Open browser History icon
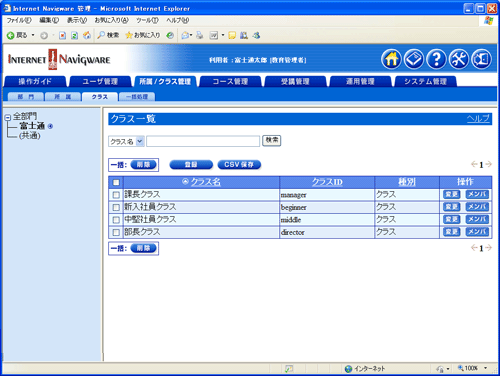500x376 pixels. (170, 35)
